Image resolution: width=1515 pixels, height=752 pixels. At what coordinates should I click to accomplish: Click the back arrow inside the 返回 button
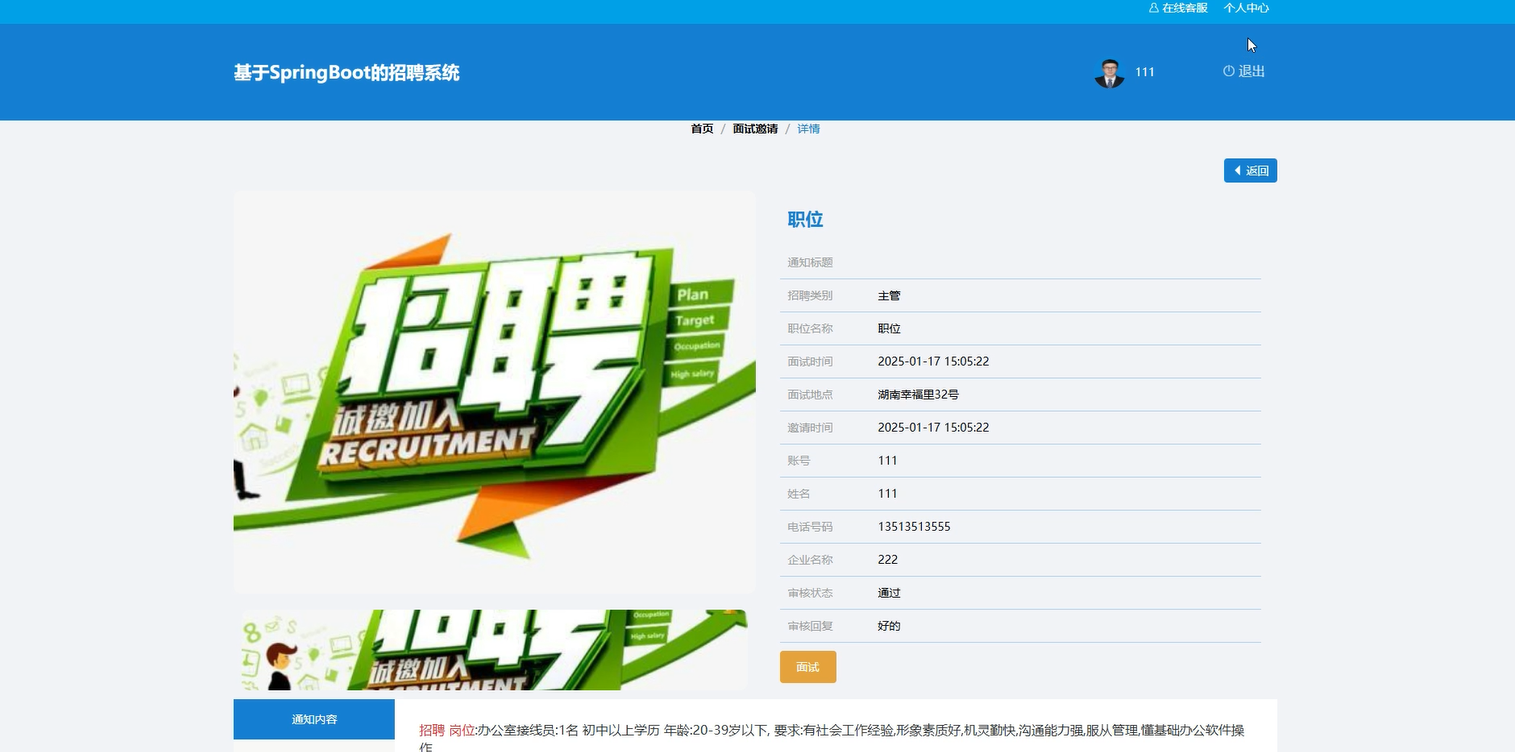click(1240, 170)
